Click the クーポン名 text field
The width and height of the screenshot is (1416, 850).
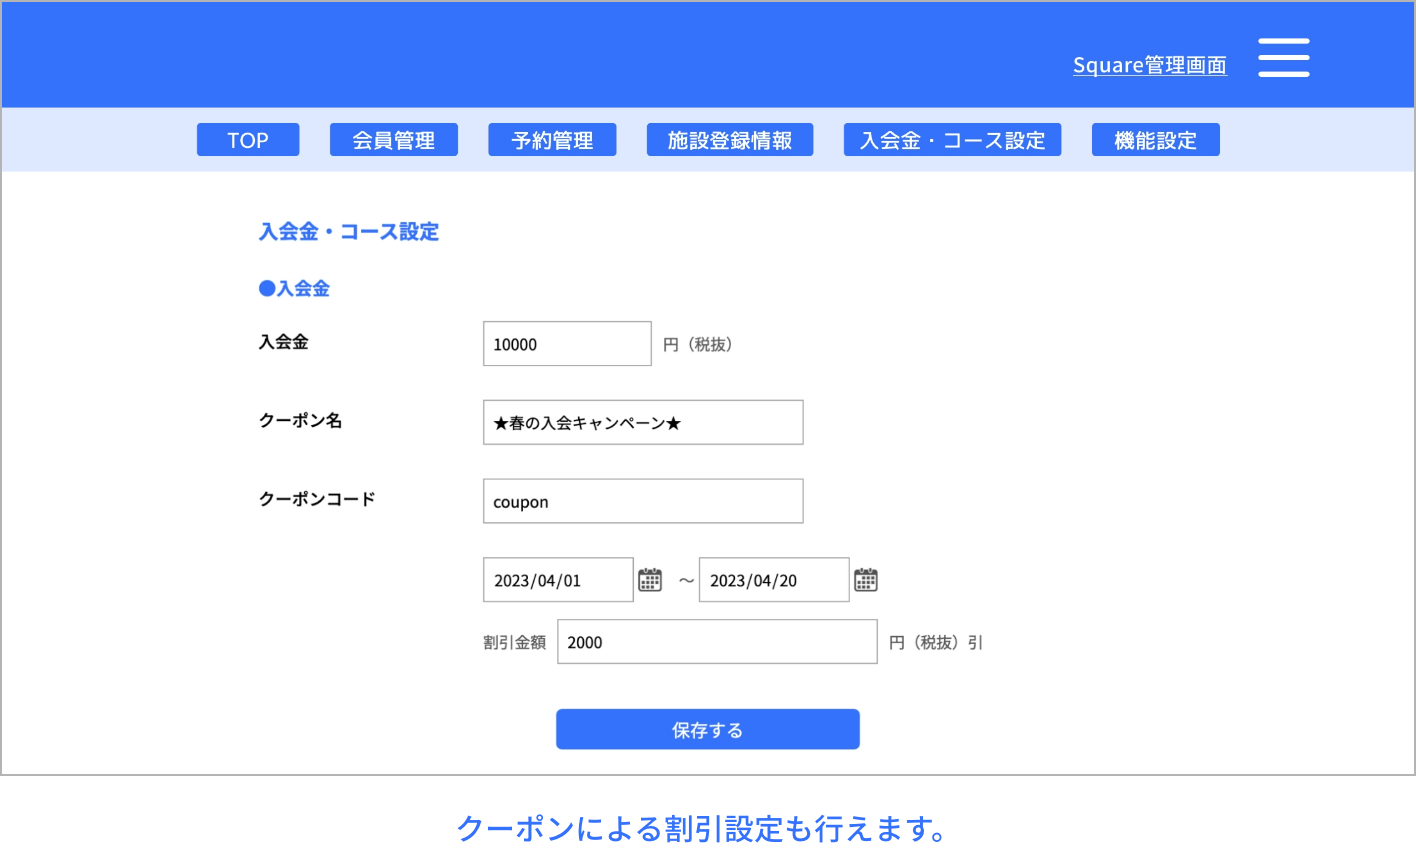(643, 423)
